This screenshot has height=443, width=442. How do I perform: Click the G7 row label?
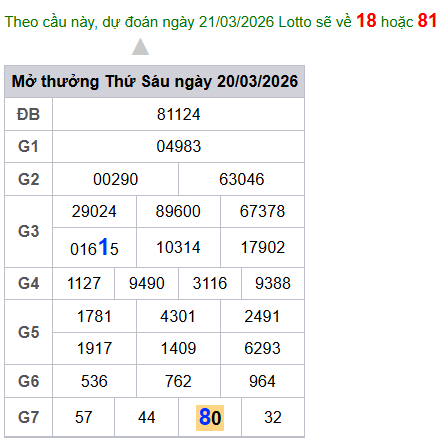coord(29,417)
